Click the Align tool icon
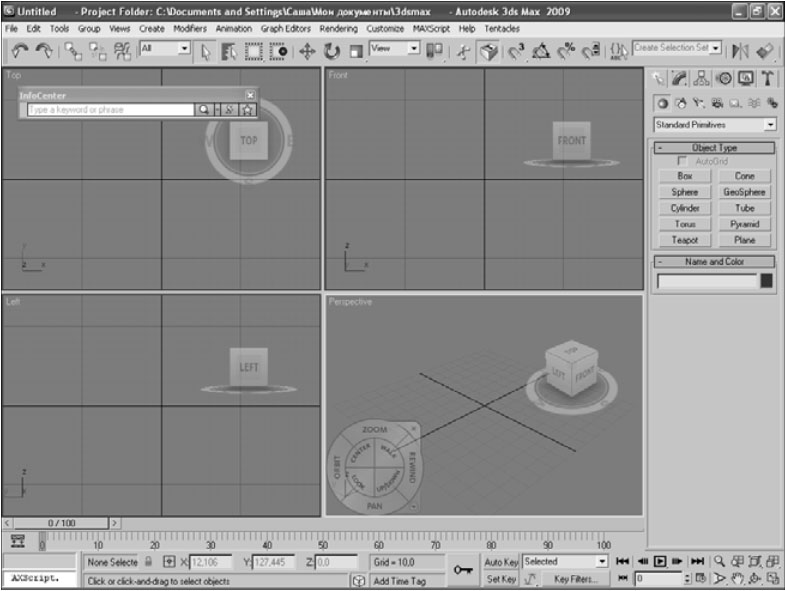 coord(765,51)
